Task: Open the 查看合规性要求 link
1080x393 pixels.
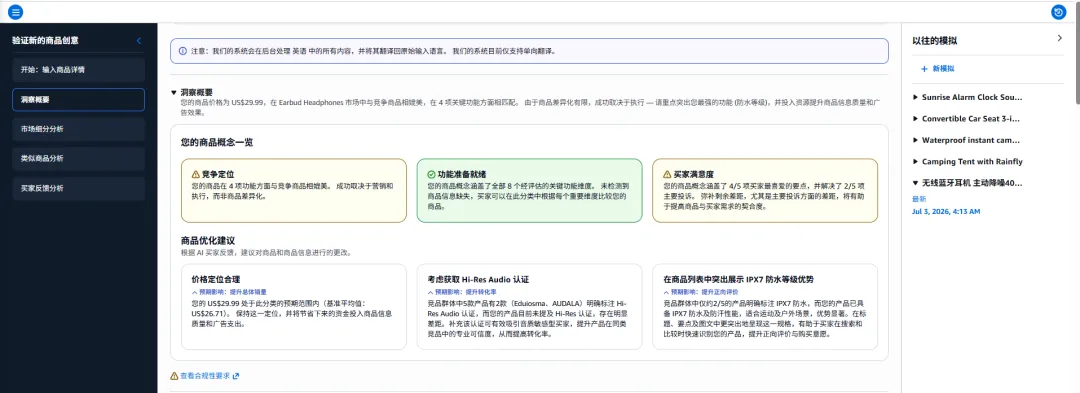Action: (205, 376)
